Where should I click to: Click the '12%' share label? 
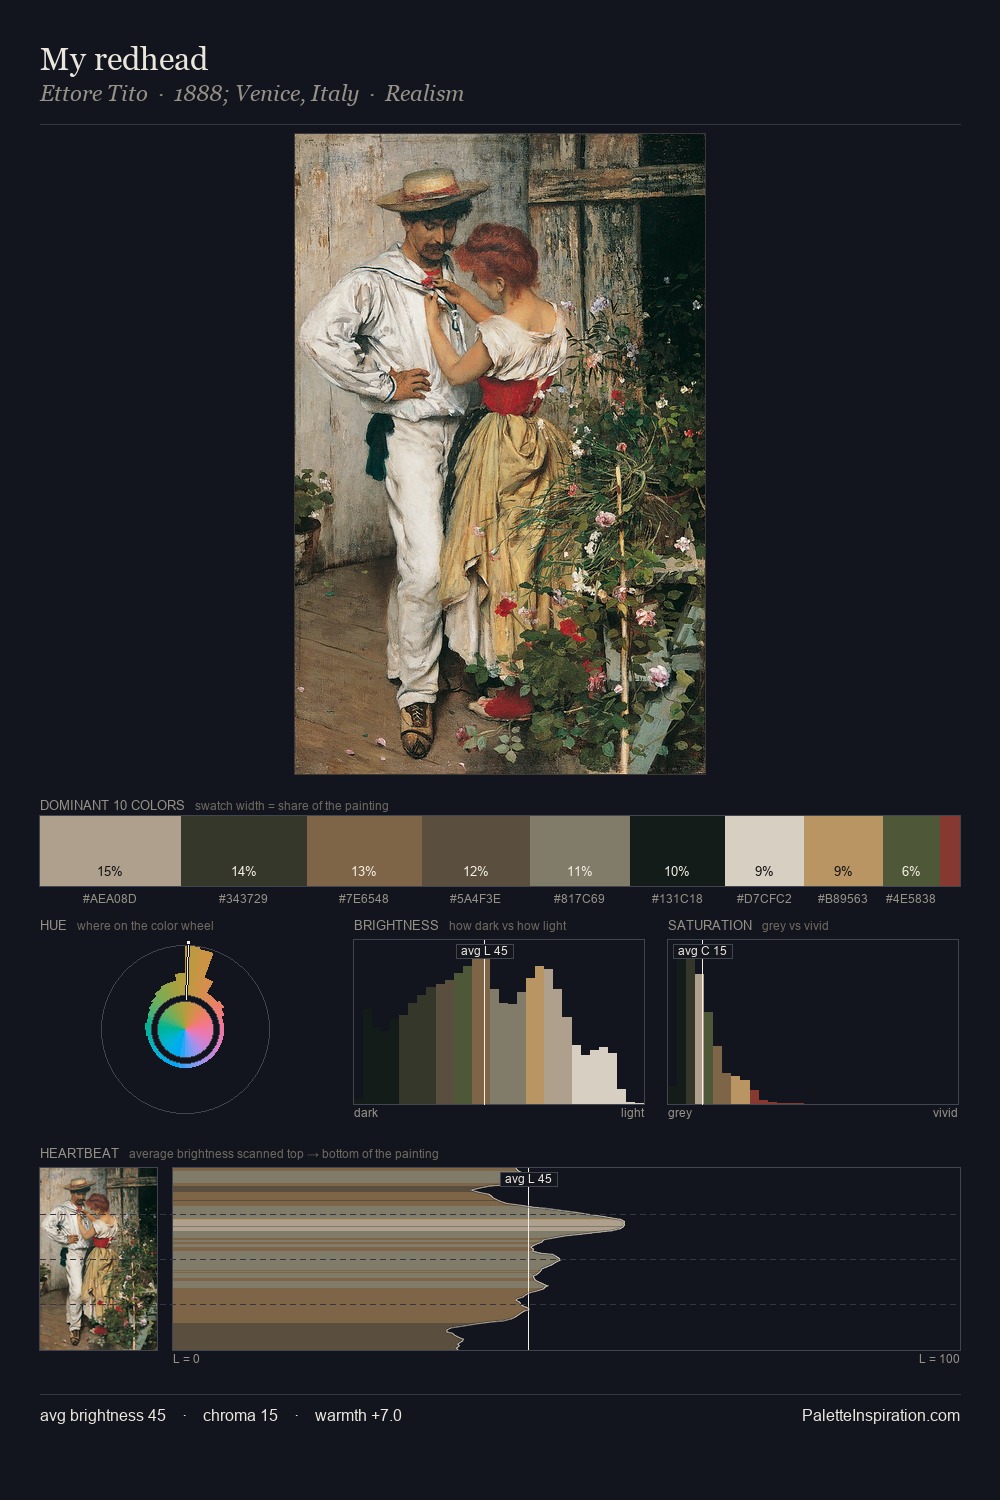[476, 872]
